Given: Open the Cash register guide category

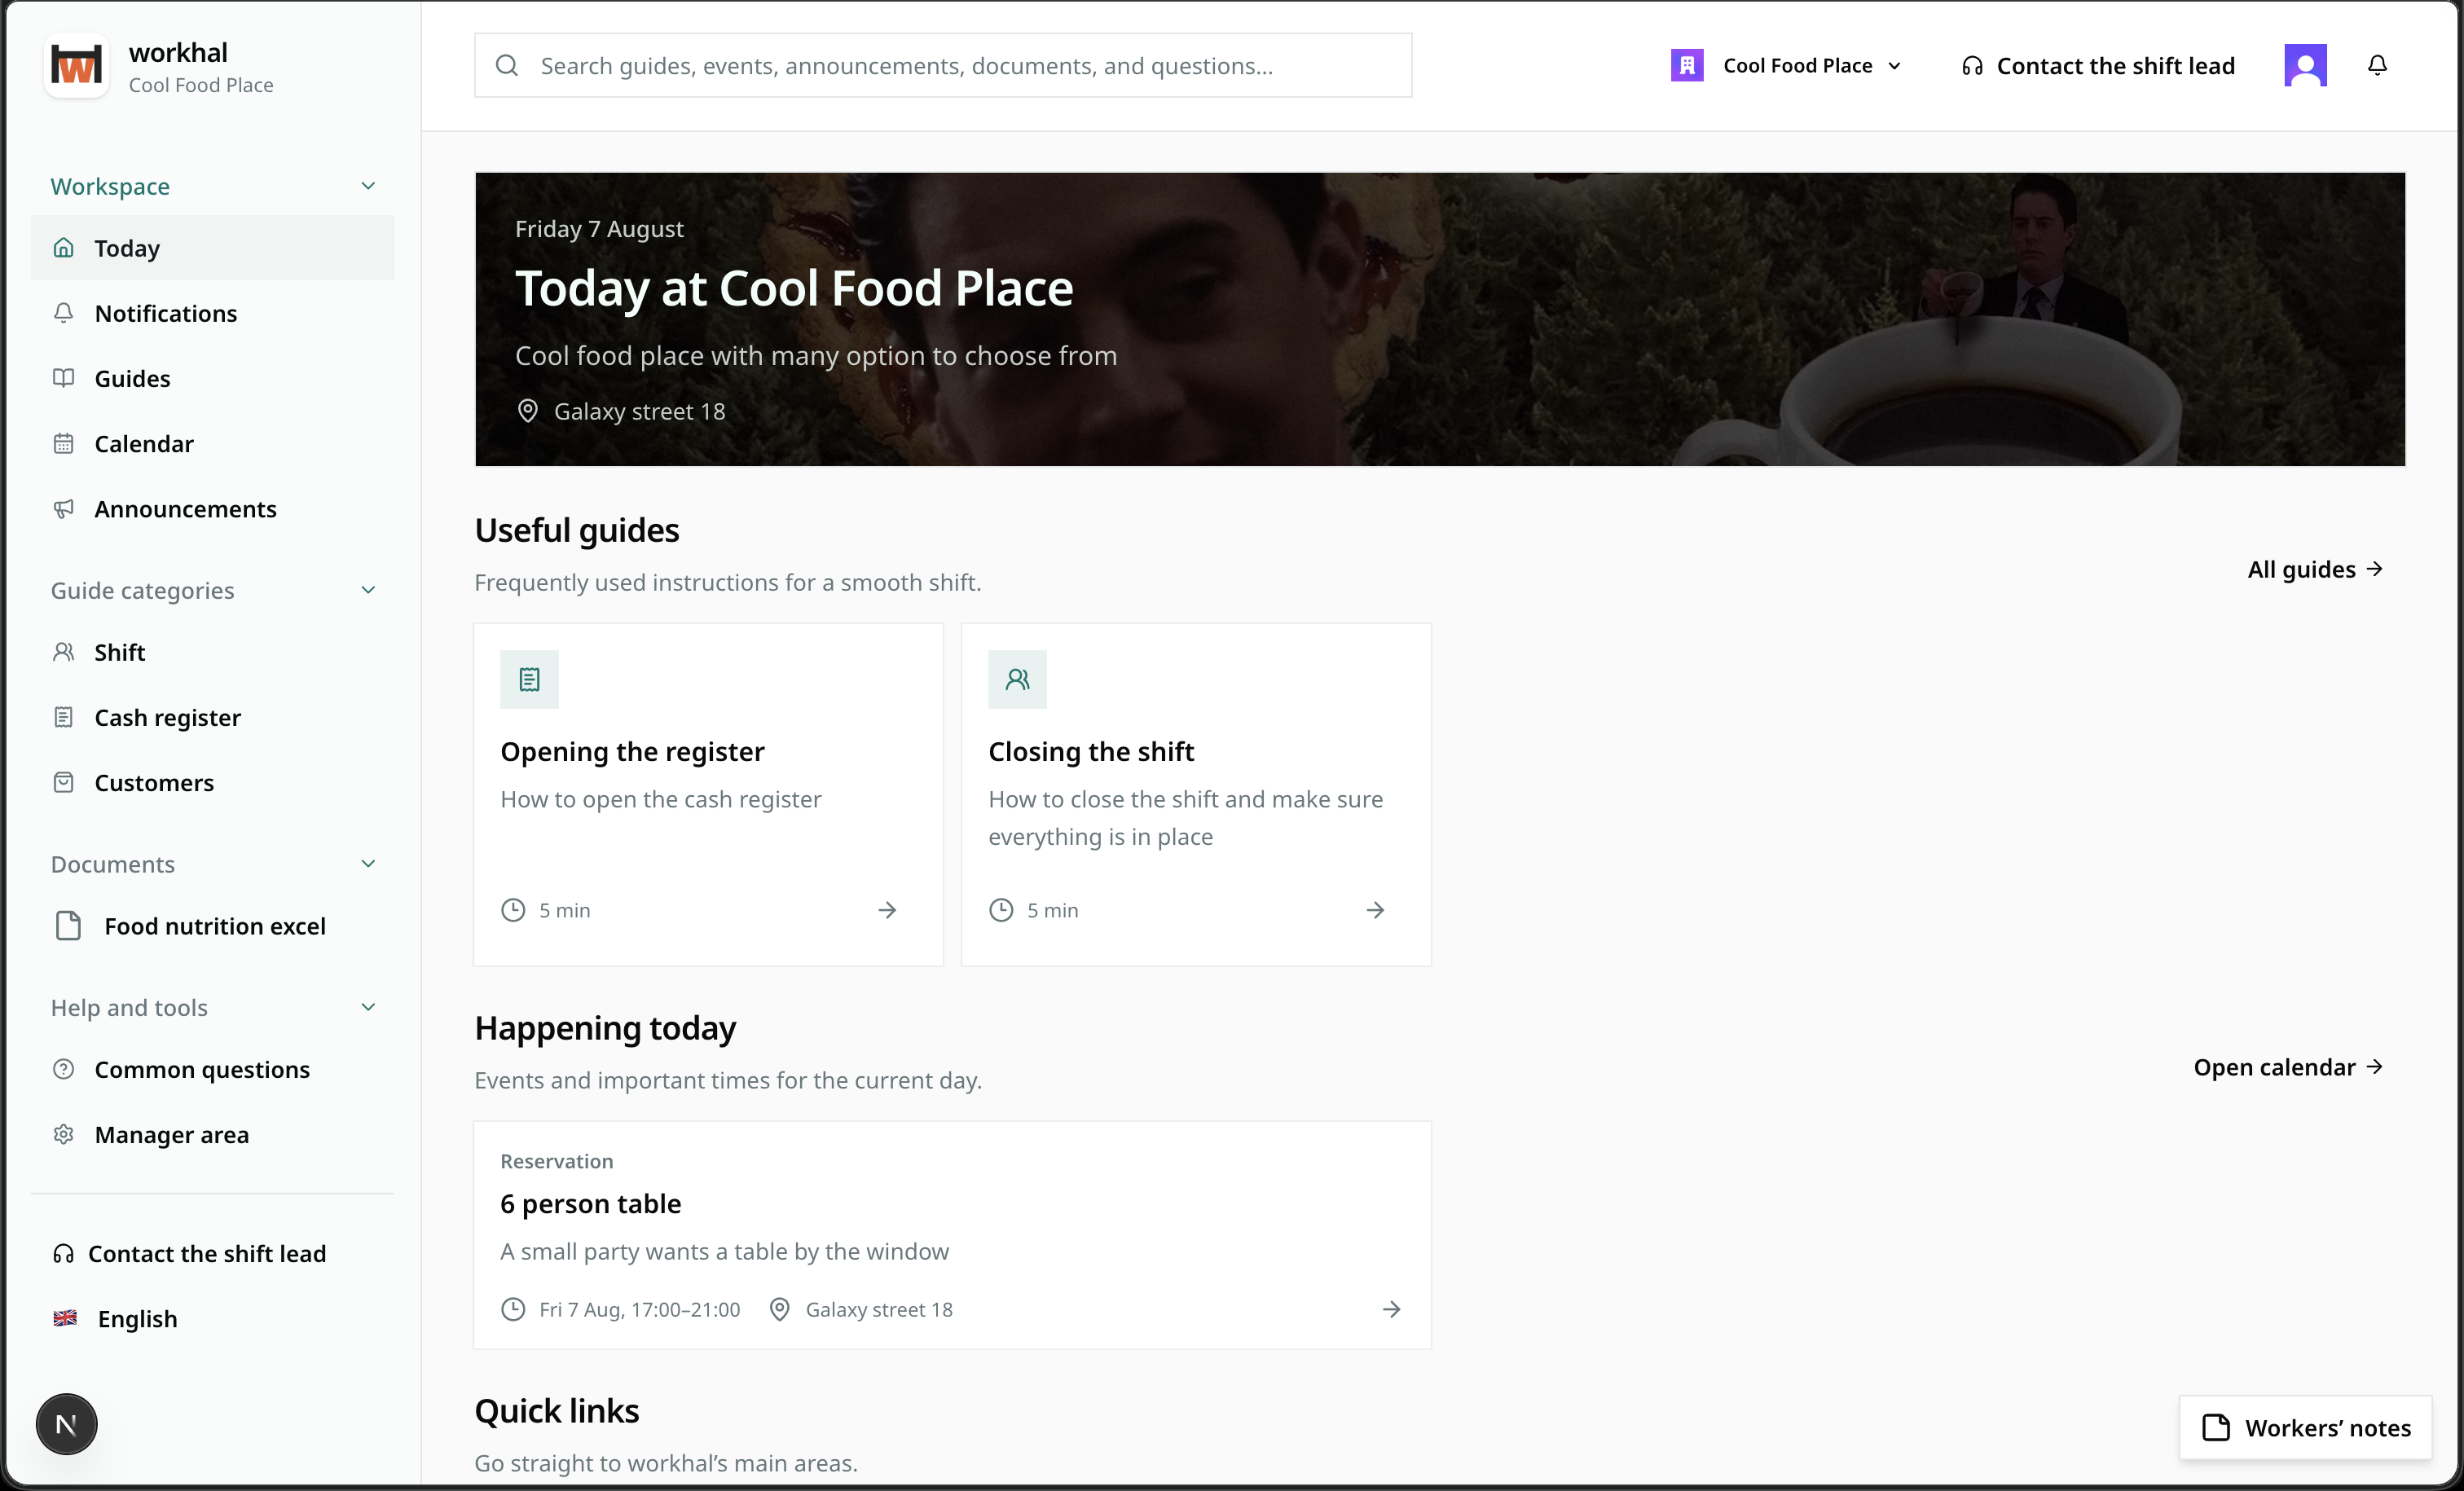Looking at the screenshot, I should click(212, 717).
